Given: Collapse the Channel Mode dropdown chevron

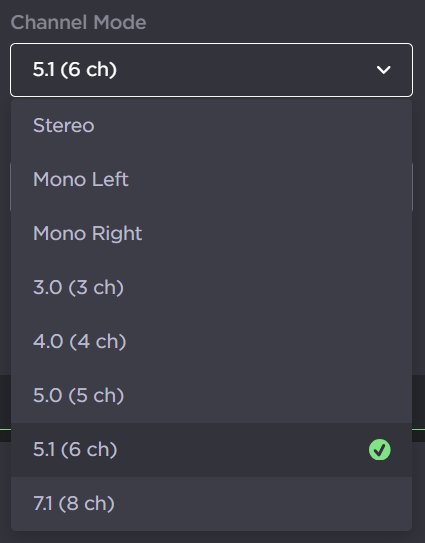Looking at the screenshot, I should tap(383, 70).
